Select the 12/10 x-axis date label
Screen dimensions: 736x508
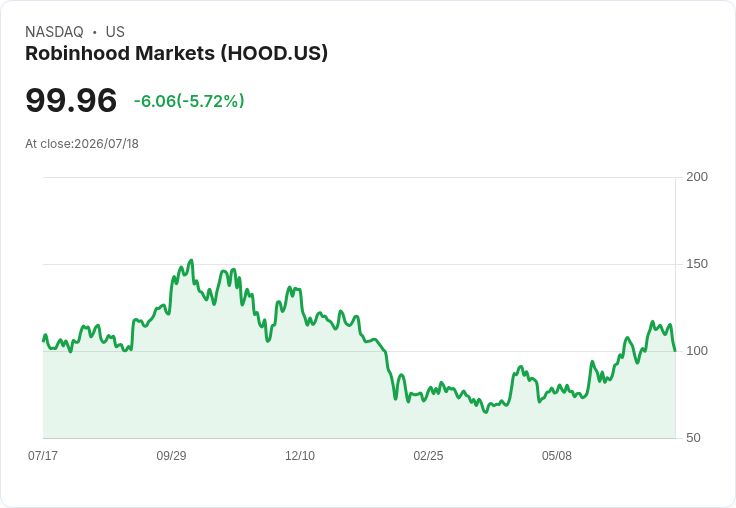click(300, 455)
